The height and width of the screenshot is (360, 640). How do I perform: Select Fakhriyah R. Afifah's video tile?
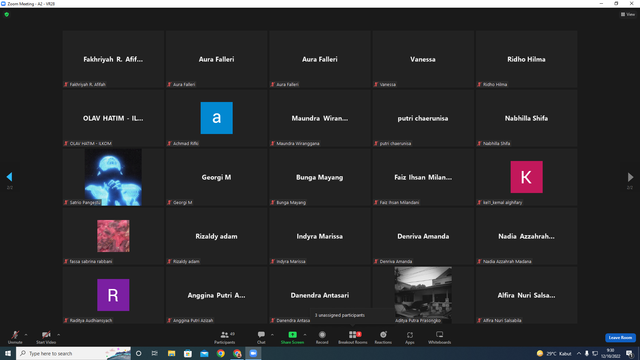click(113, 59)
